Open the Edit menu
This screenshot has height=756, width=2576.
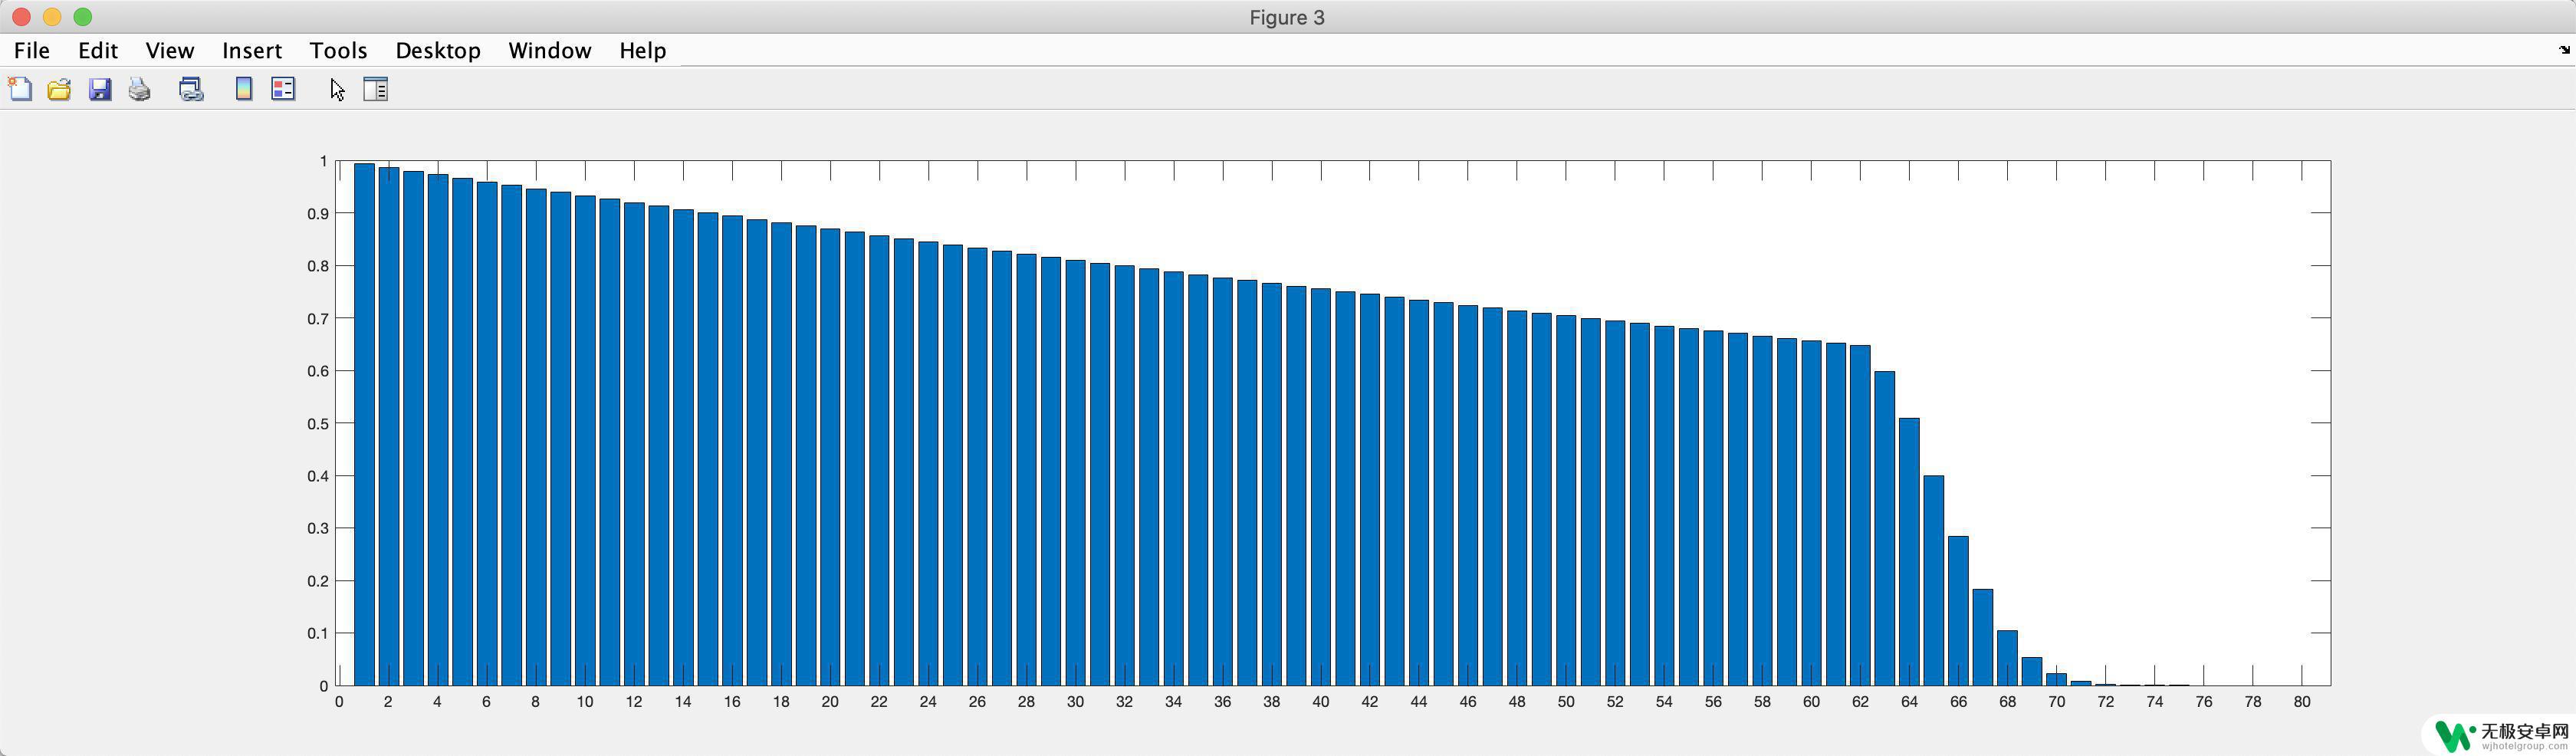98,50
